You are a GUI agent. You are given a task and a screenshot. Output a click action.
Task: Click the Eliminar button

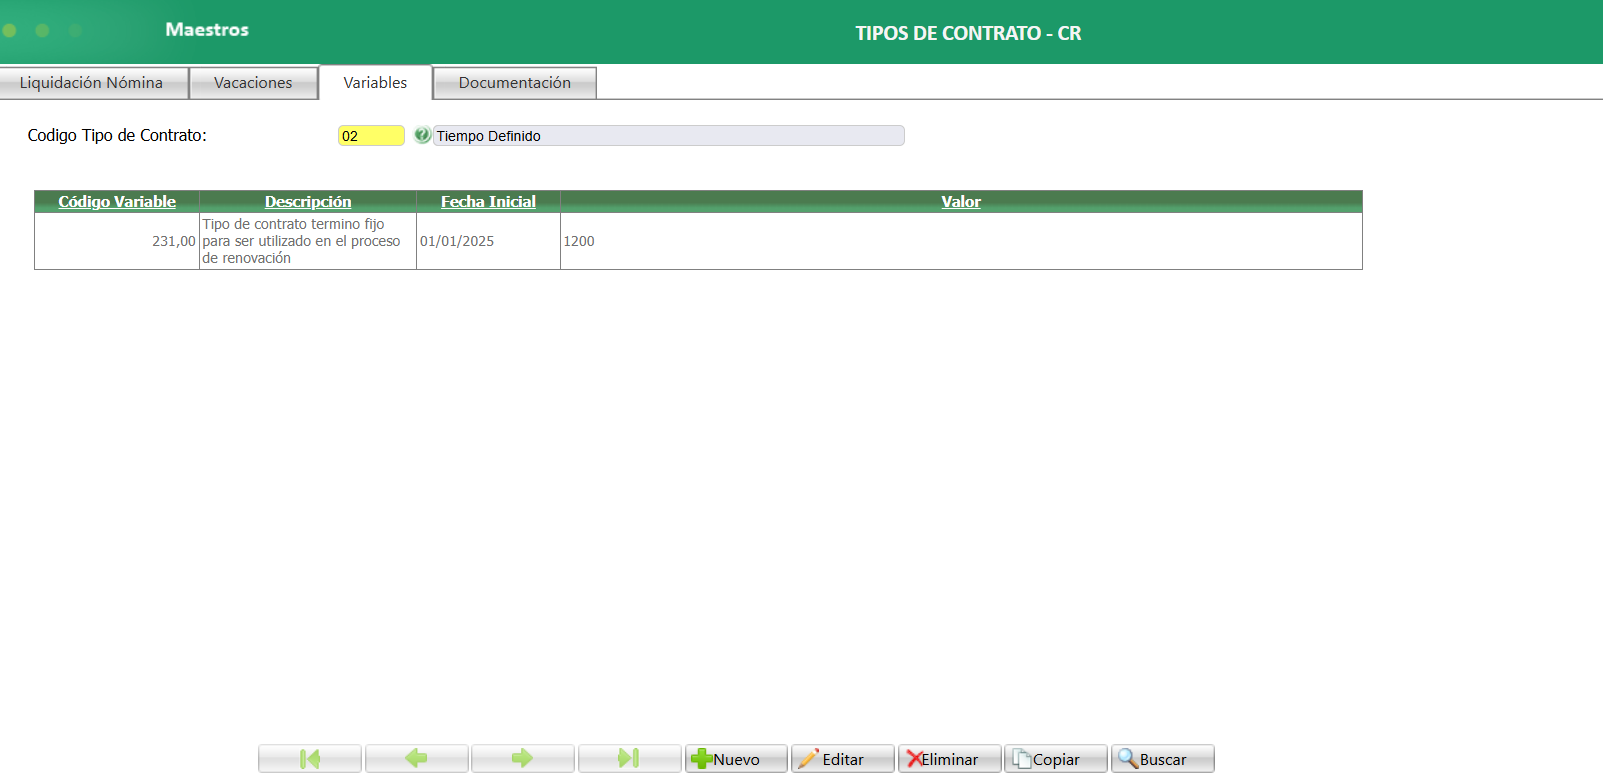(x=949, y=759)
